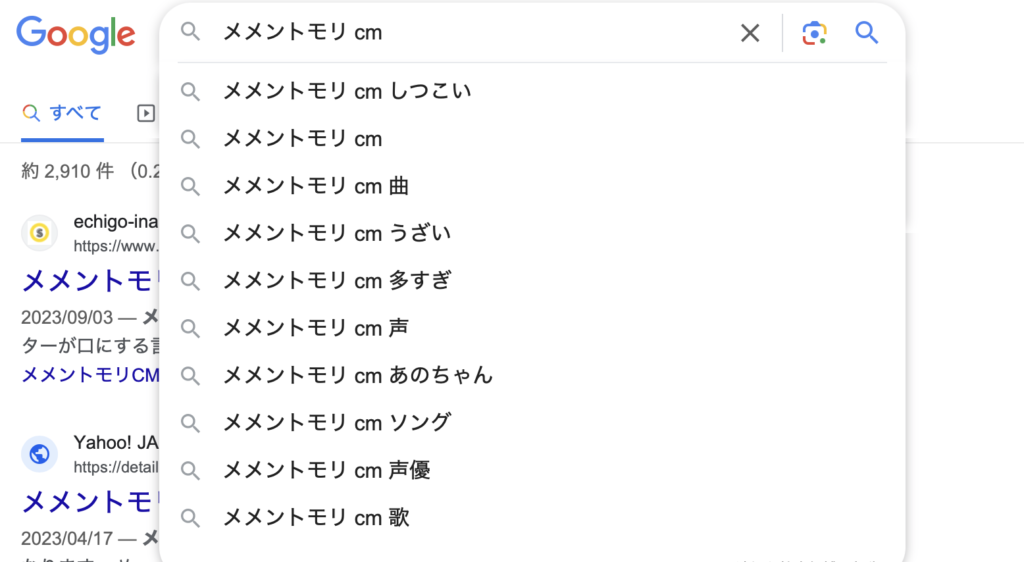Select suggestion メメントモリ cm 多すぎ

[336, 281]
